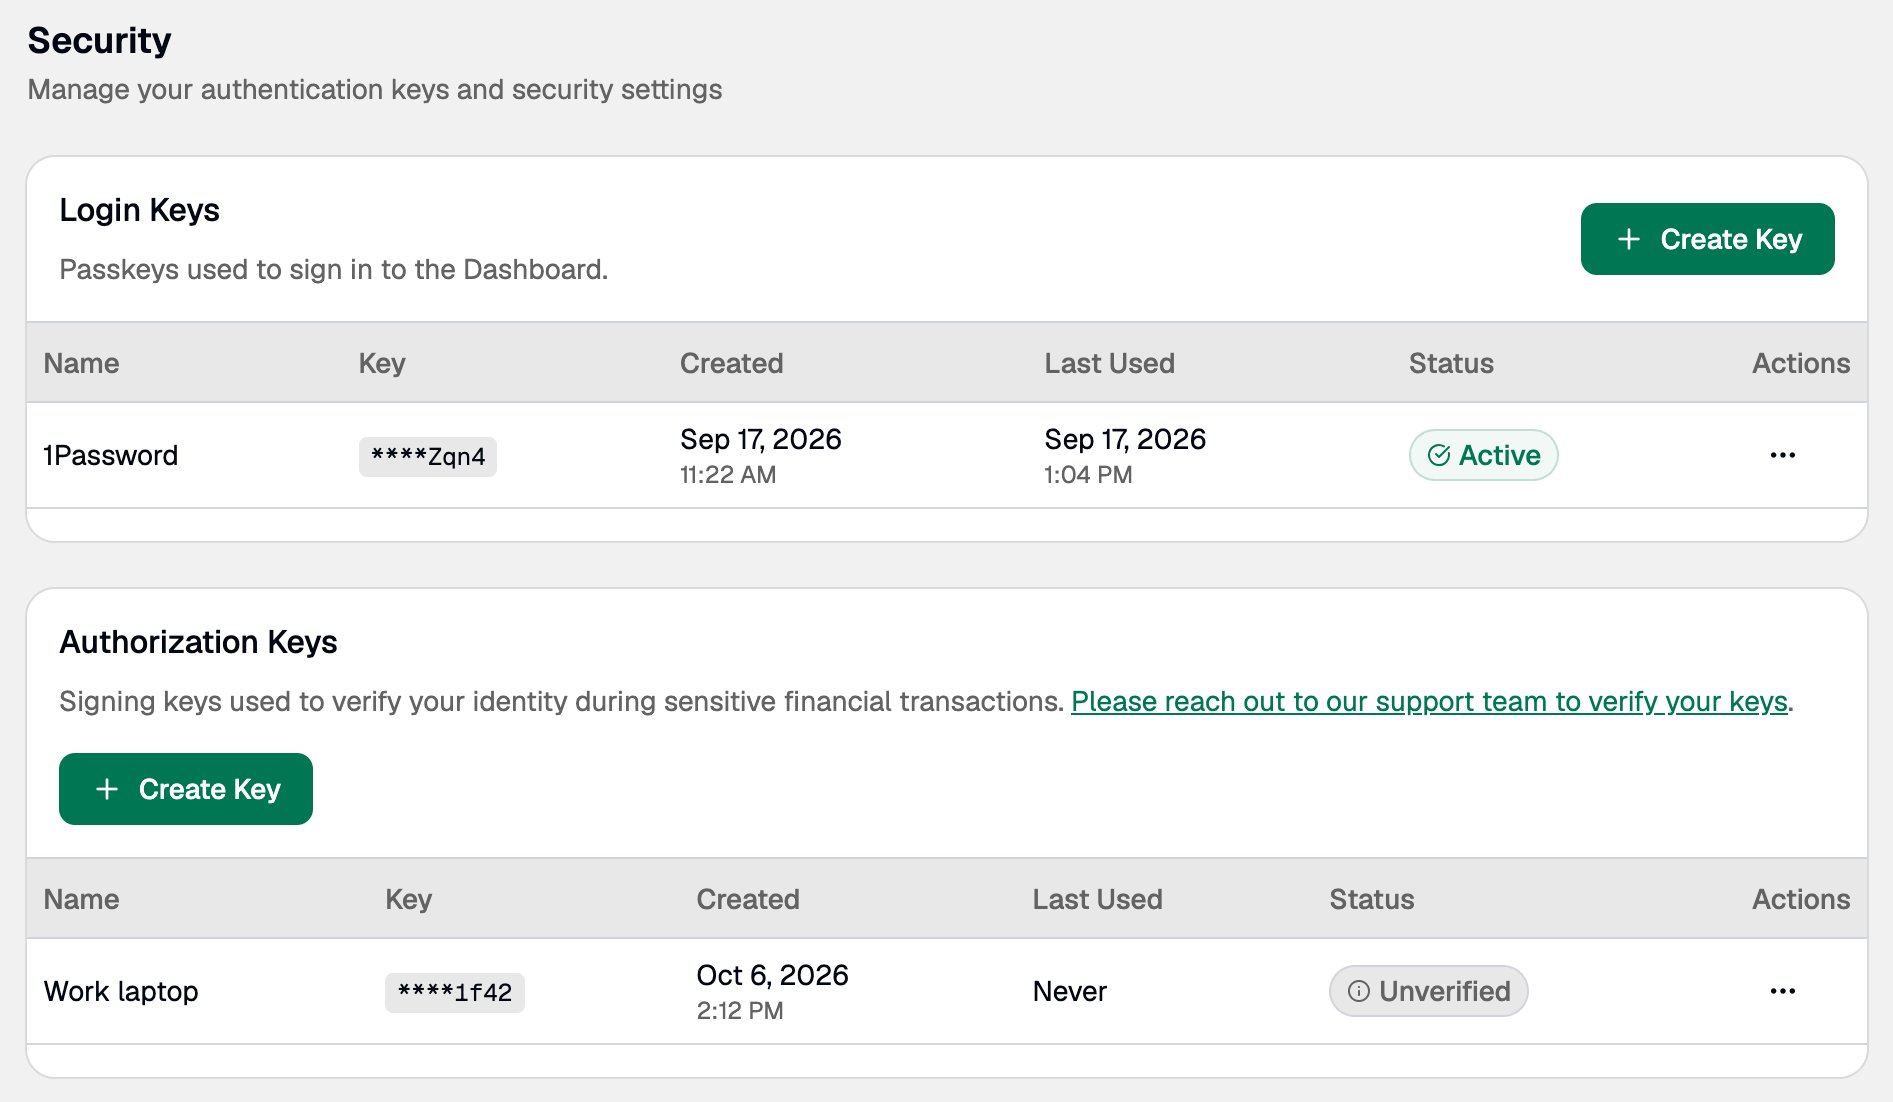The width and height of the screenshot is (1893, 1102).
Task: Click the Active status badge
Action: click(x=1483, y=455)
